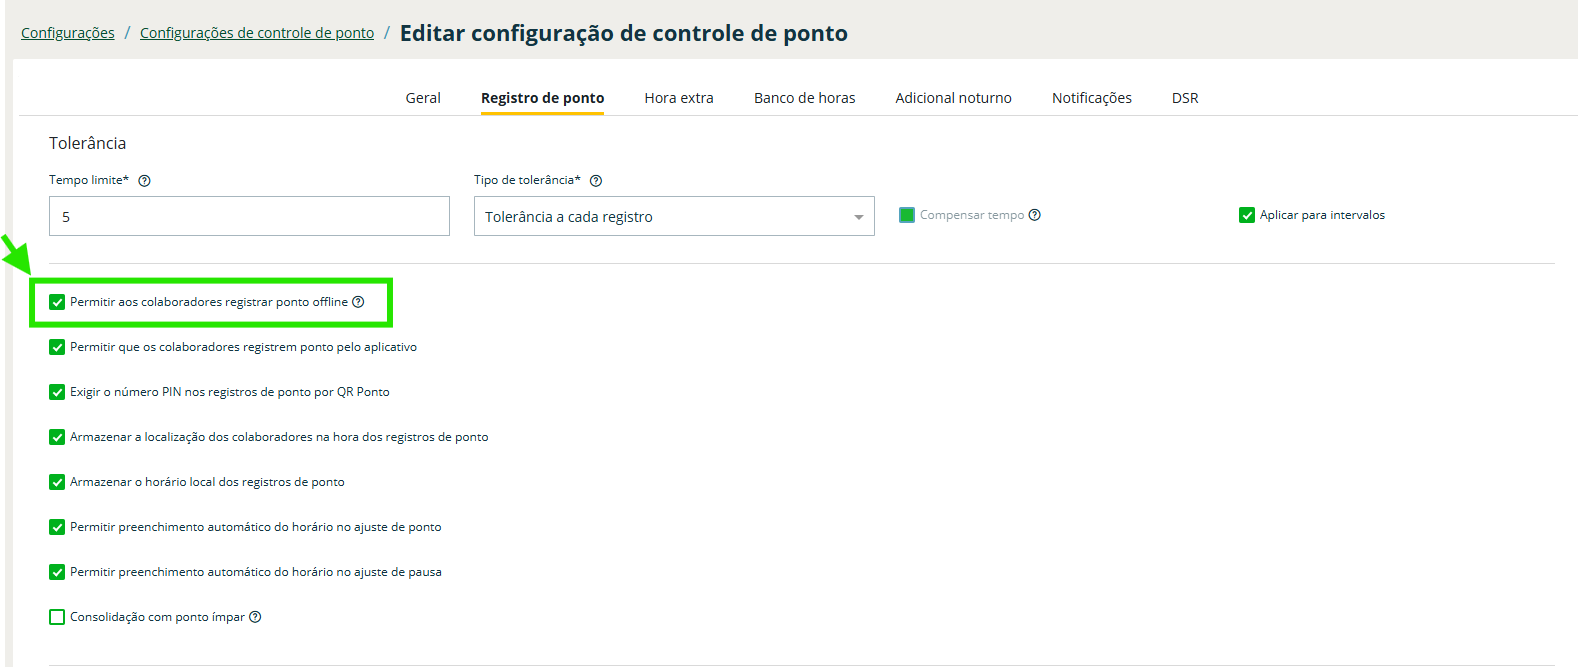Toggle Compensar tempo checkbox
Viewport: 1578px width, 667px height.
tap(907, 215)
